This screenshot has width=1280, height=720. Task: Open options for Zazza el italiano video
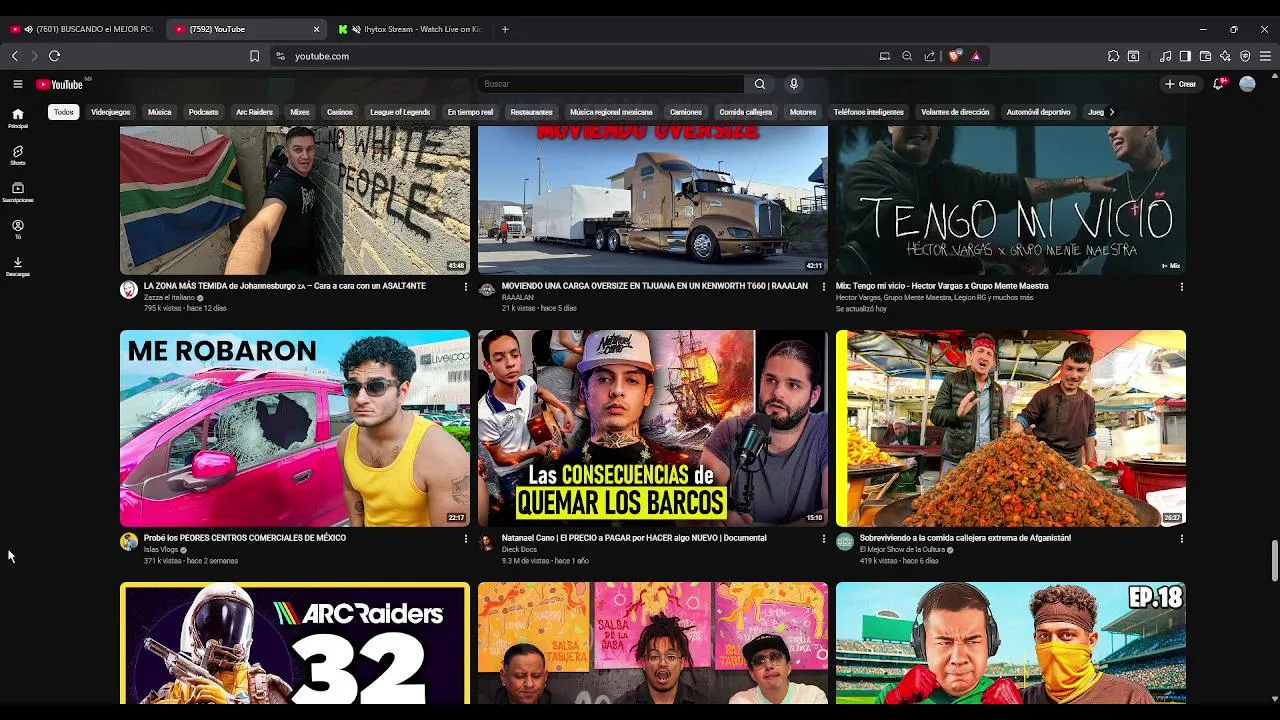pyautogui.click(x=465, y=286)
